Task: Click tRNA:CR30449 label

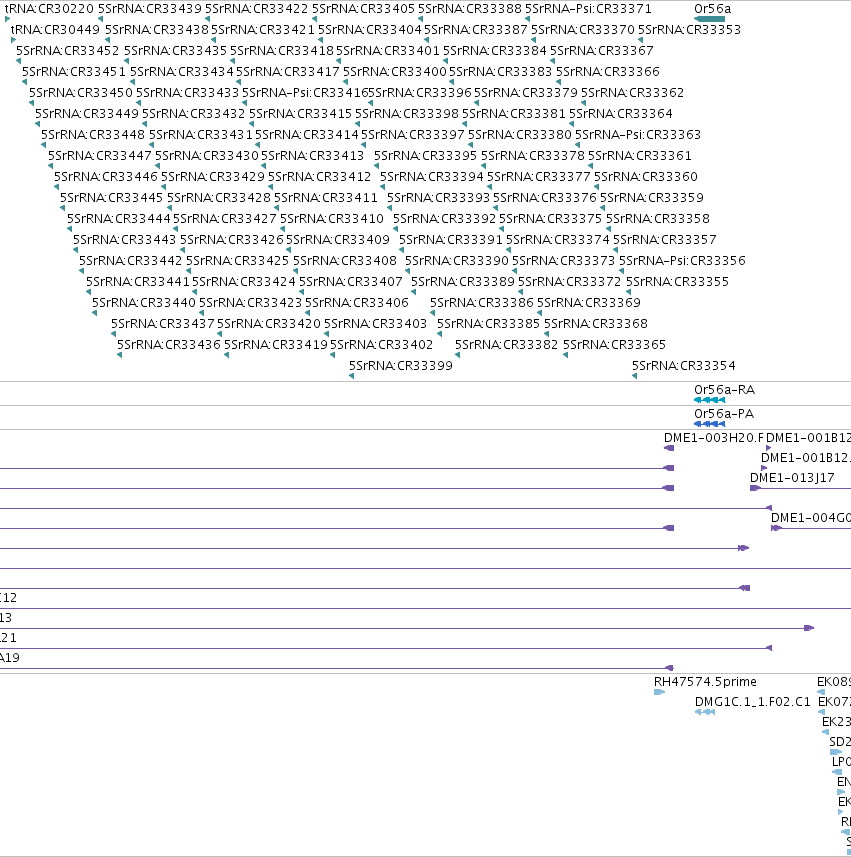Action: [x=55, y=30]
